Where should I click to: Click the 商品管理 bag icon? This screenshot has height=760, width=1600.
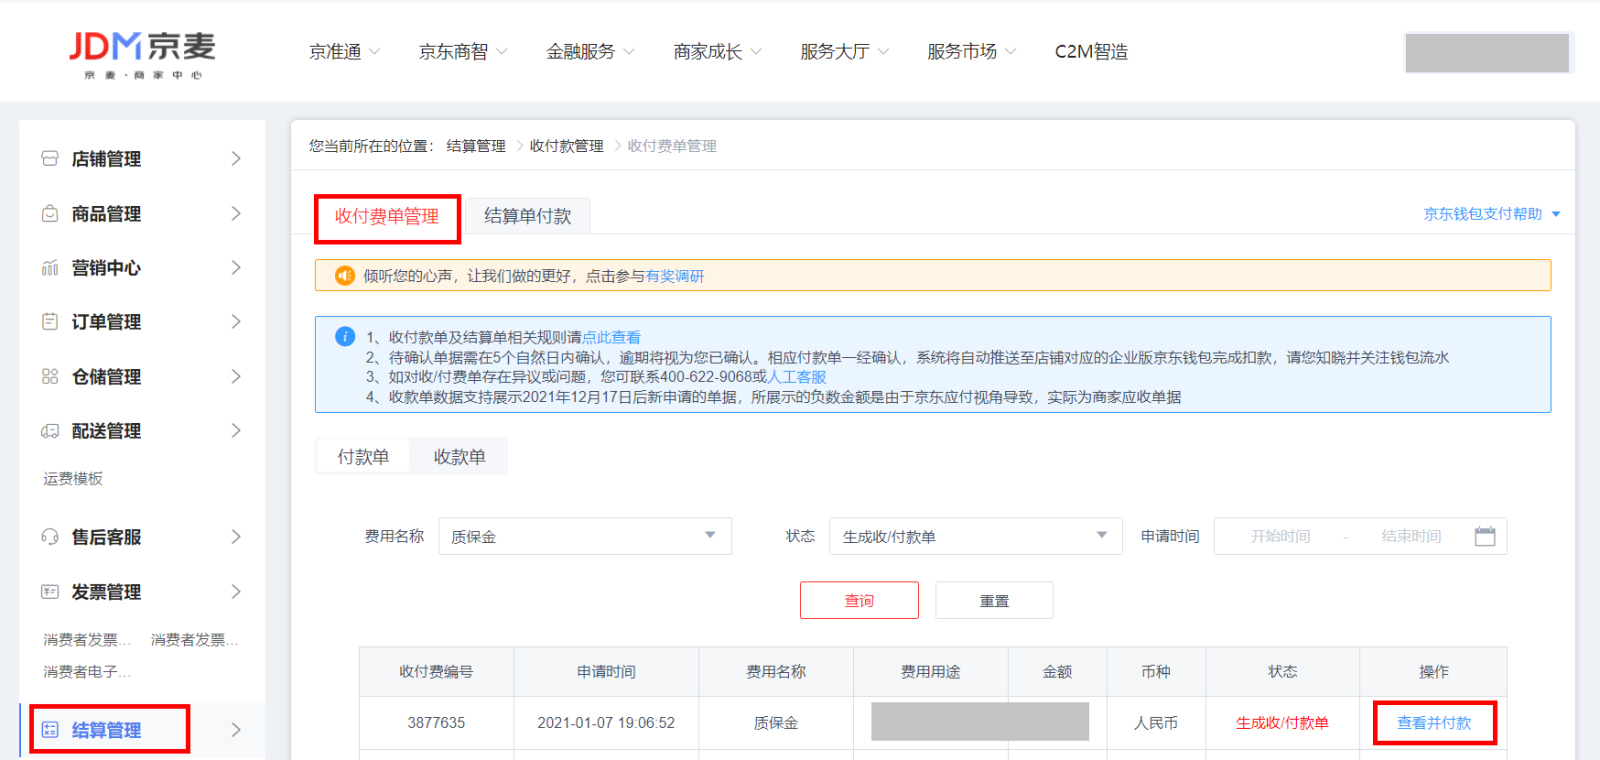(x=50, y=213)
